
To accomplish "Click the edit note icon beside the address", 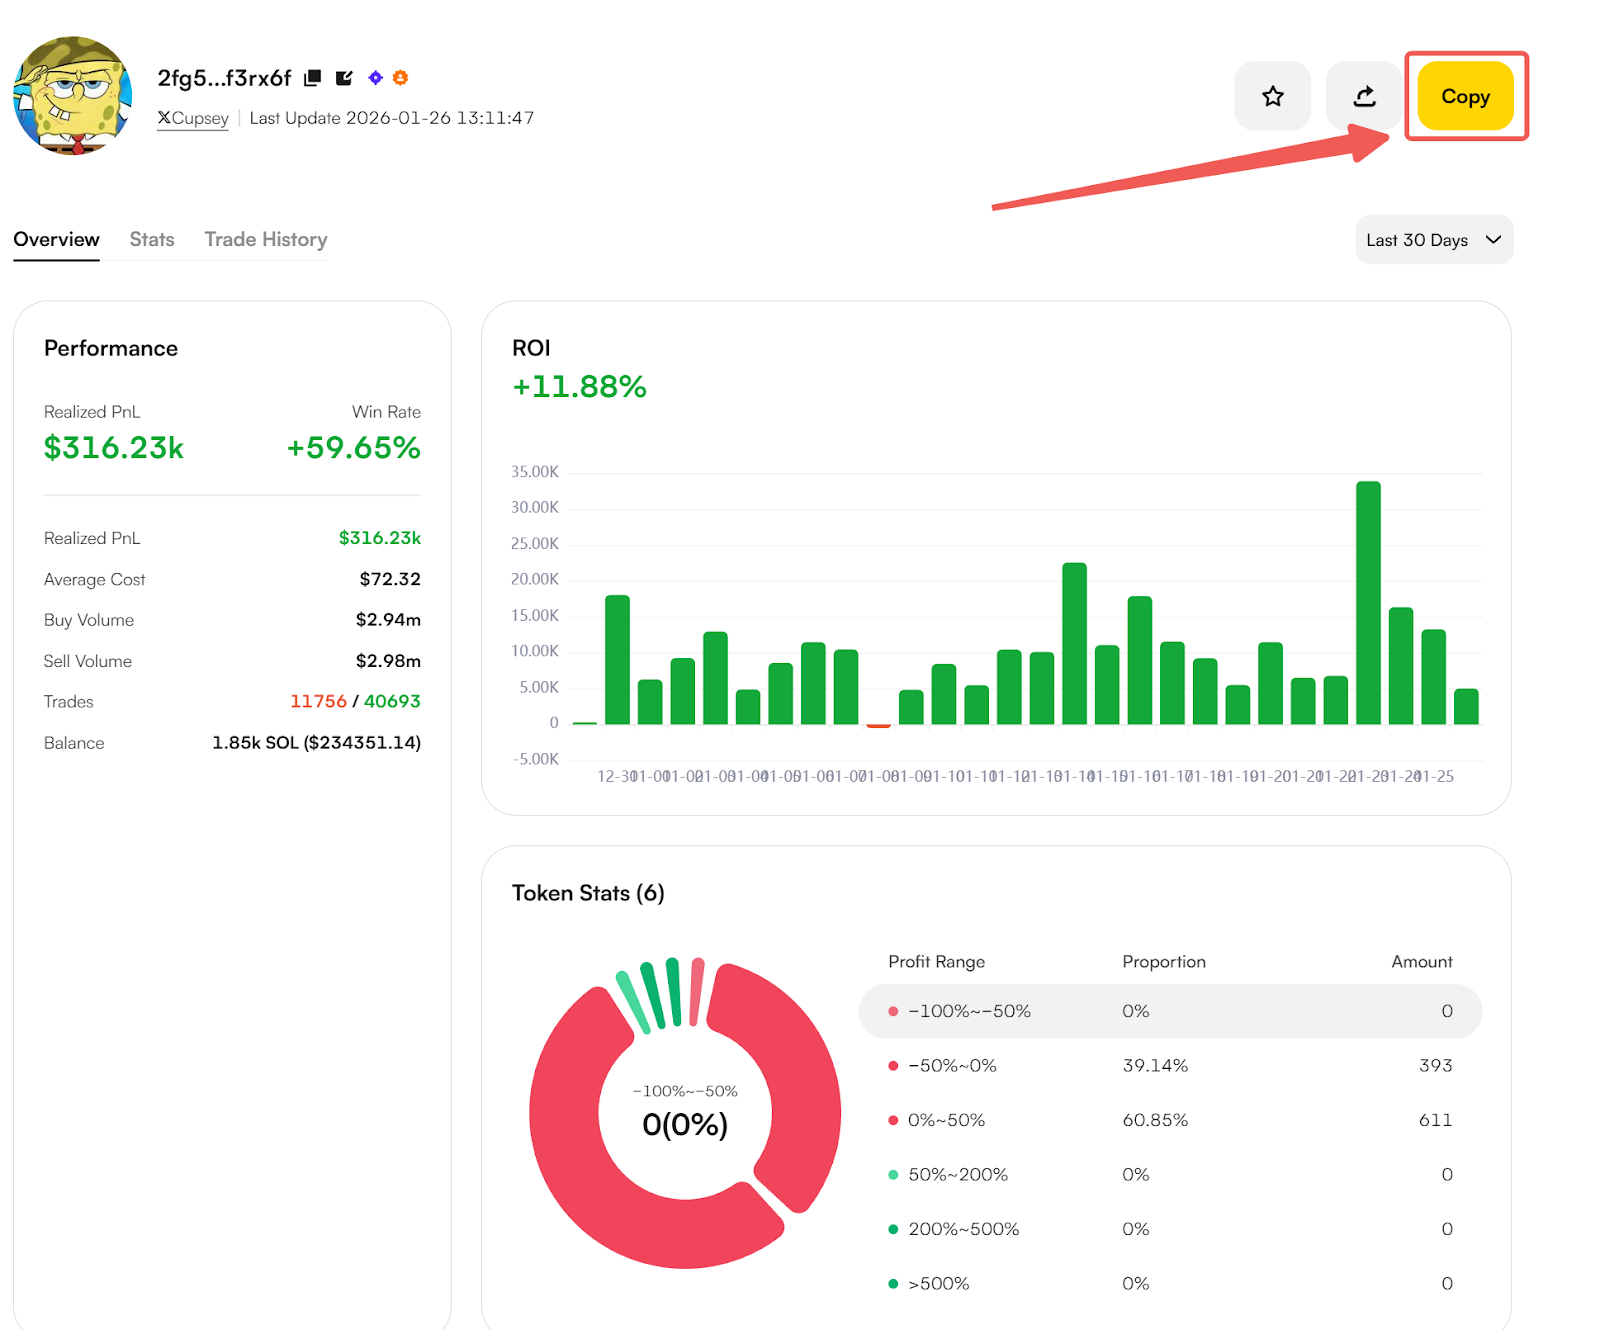I will pos(344,78).
